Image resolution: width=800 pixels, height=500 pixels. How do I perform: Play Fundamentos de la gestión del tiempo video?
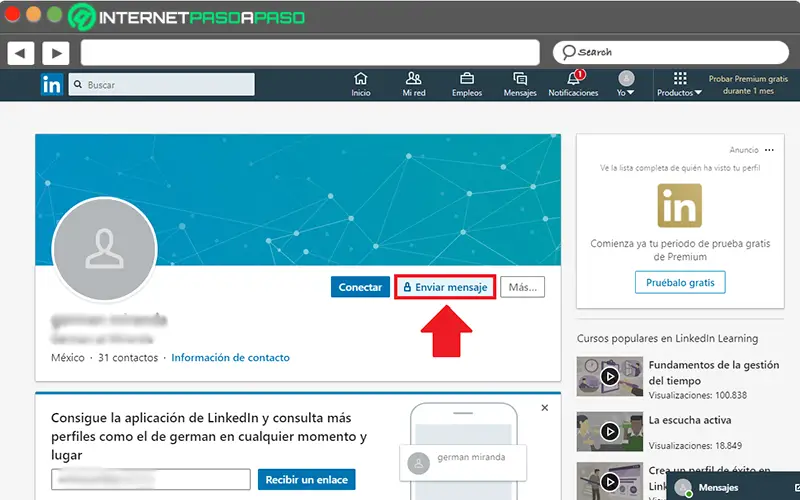tap(610, 377)
